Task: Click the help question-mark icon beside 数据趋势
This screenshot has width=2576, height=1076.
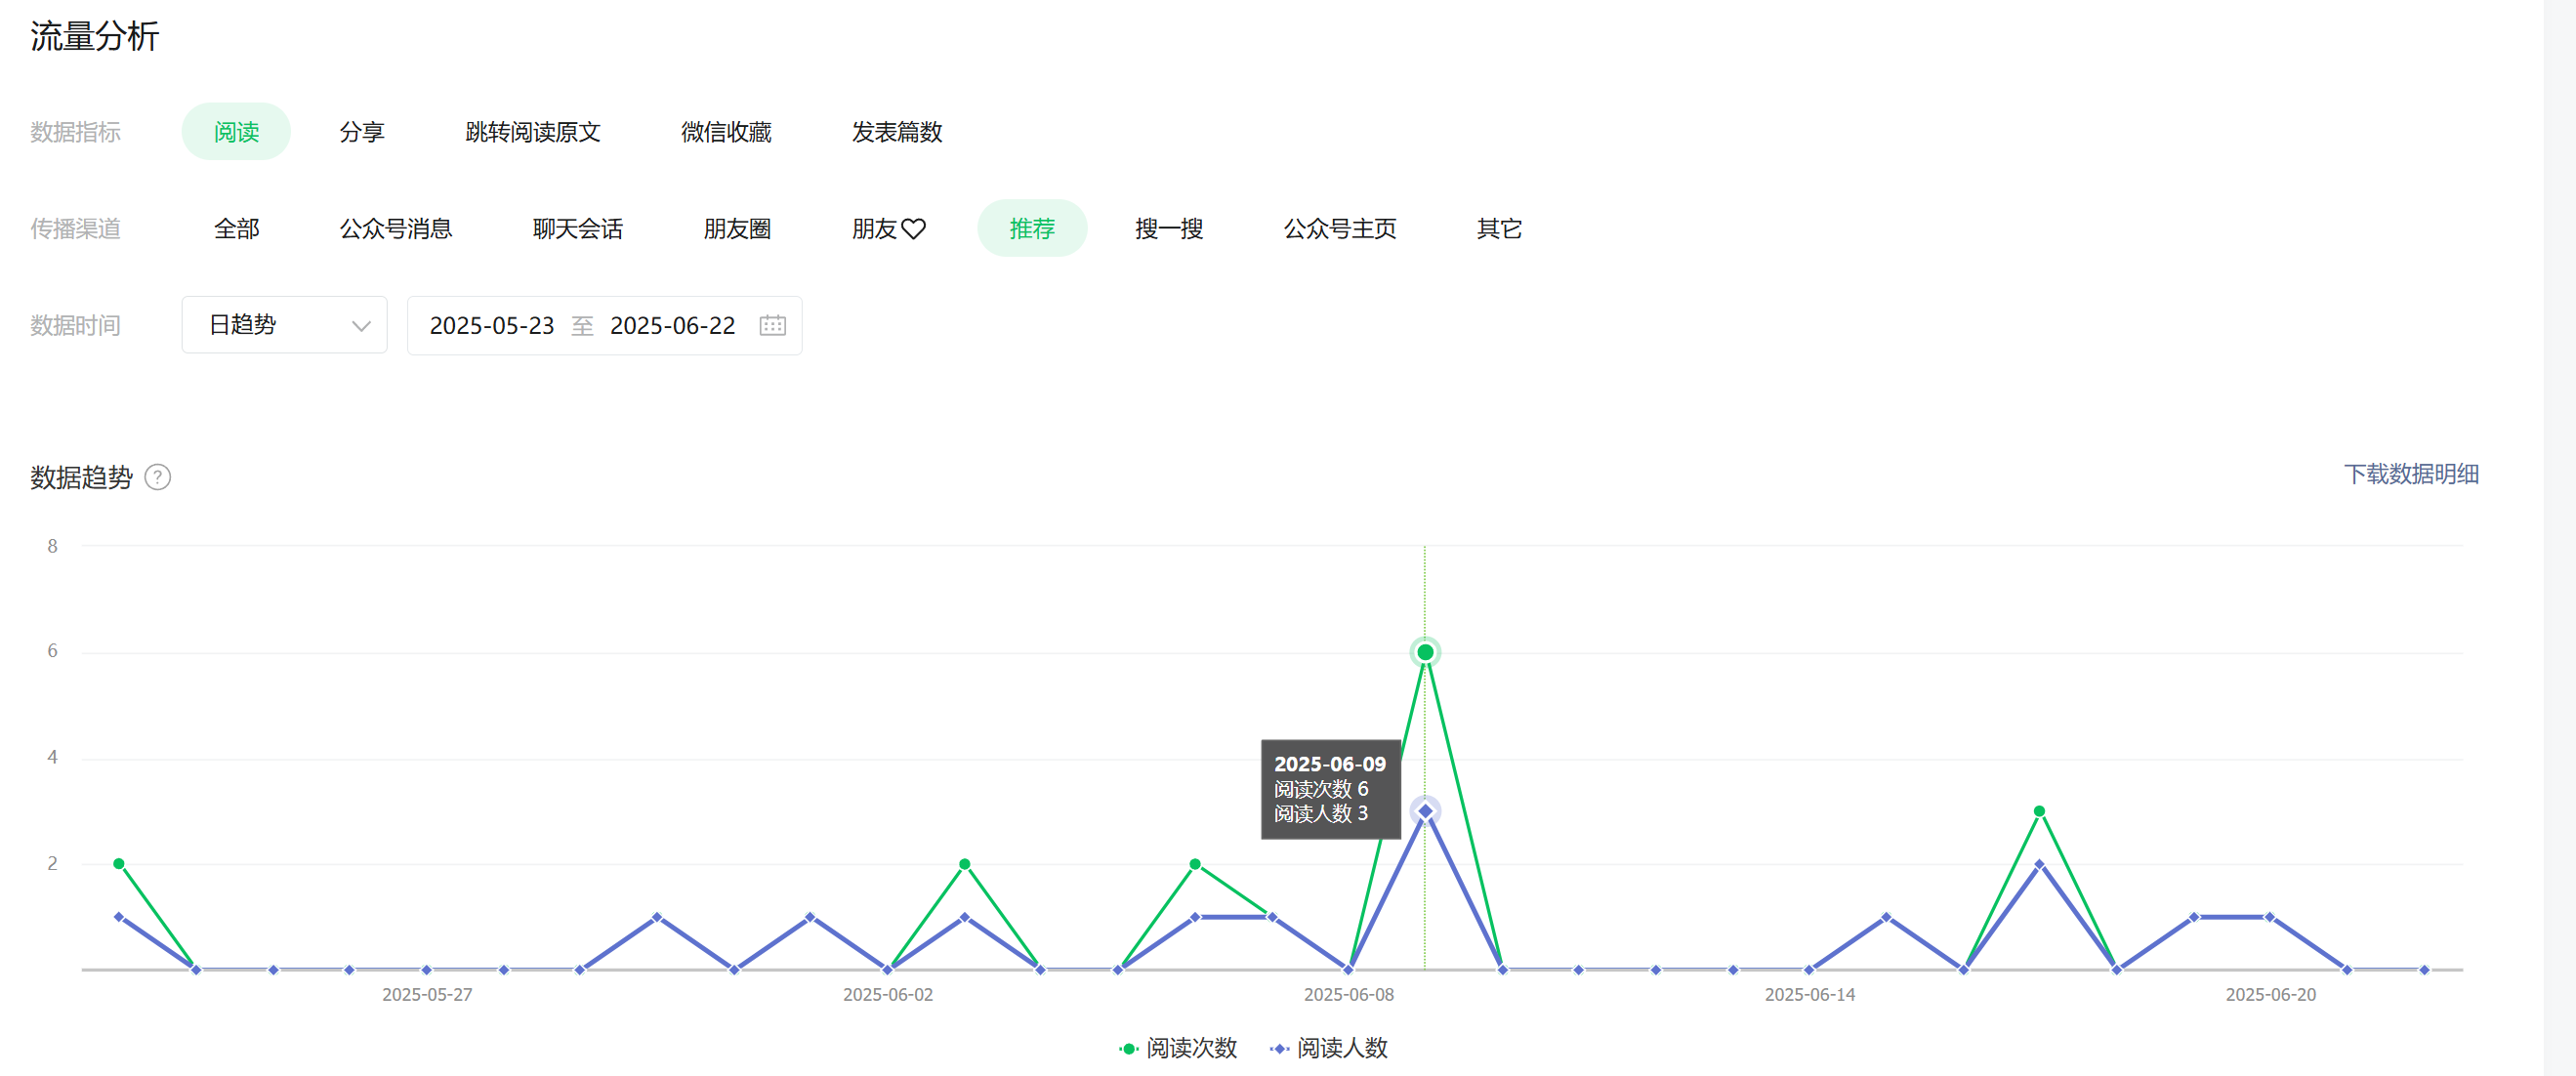Action: pos(157,477)
